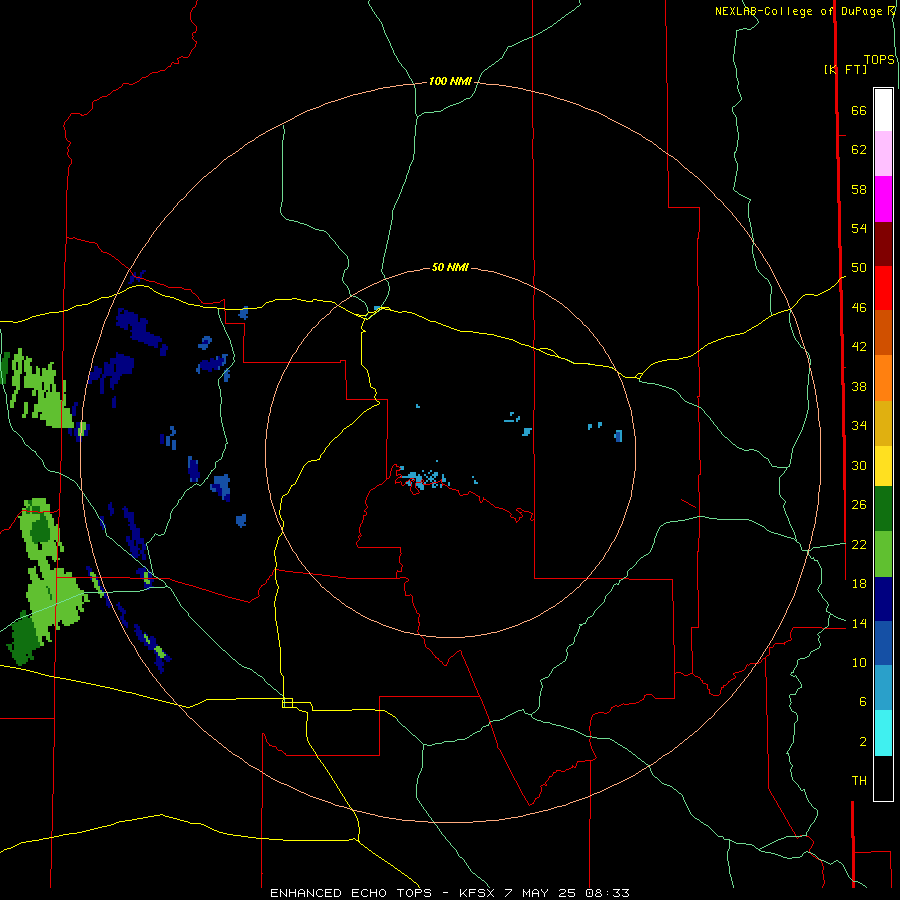Click the '46' legend value
Screen dimensions: 900x900
(x=859, y=307)
